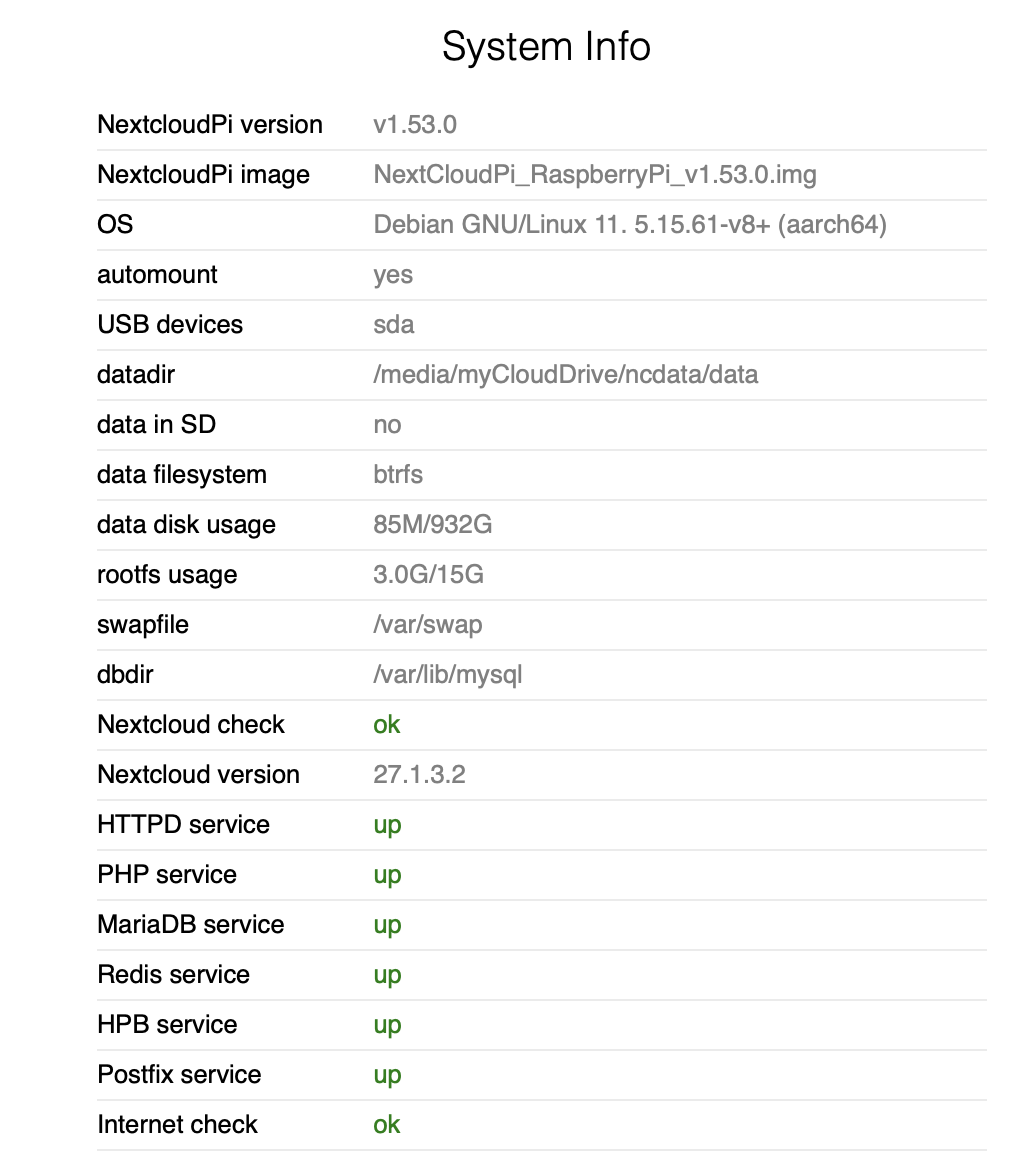Click the HTTPD service up status
This screenshot has width=1030, height=1156.
pos(387,826)
